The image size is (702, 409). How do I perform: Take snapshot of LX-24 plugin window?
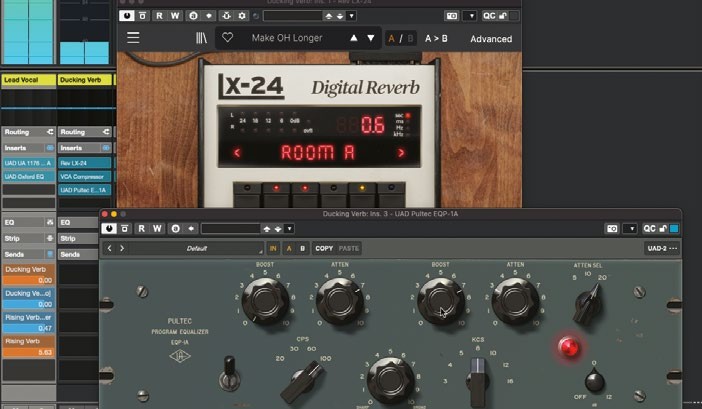tap(452, 16)
